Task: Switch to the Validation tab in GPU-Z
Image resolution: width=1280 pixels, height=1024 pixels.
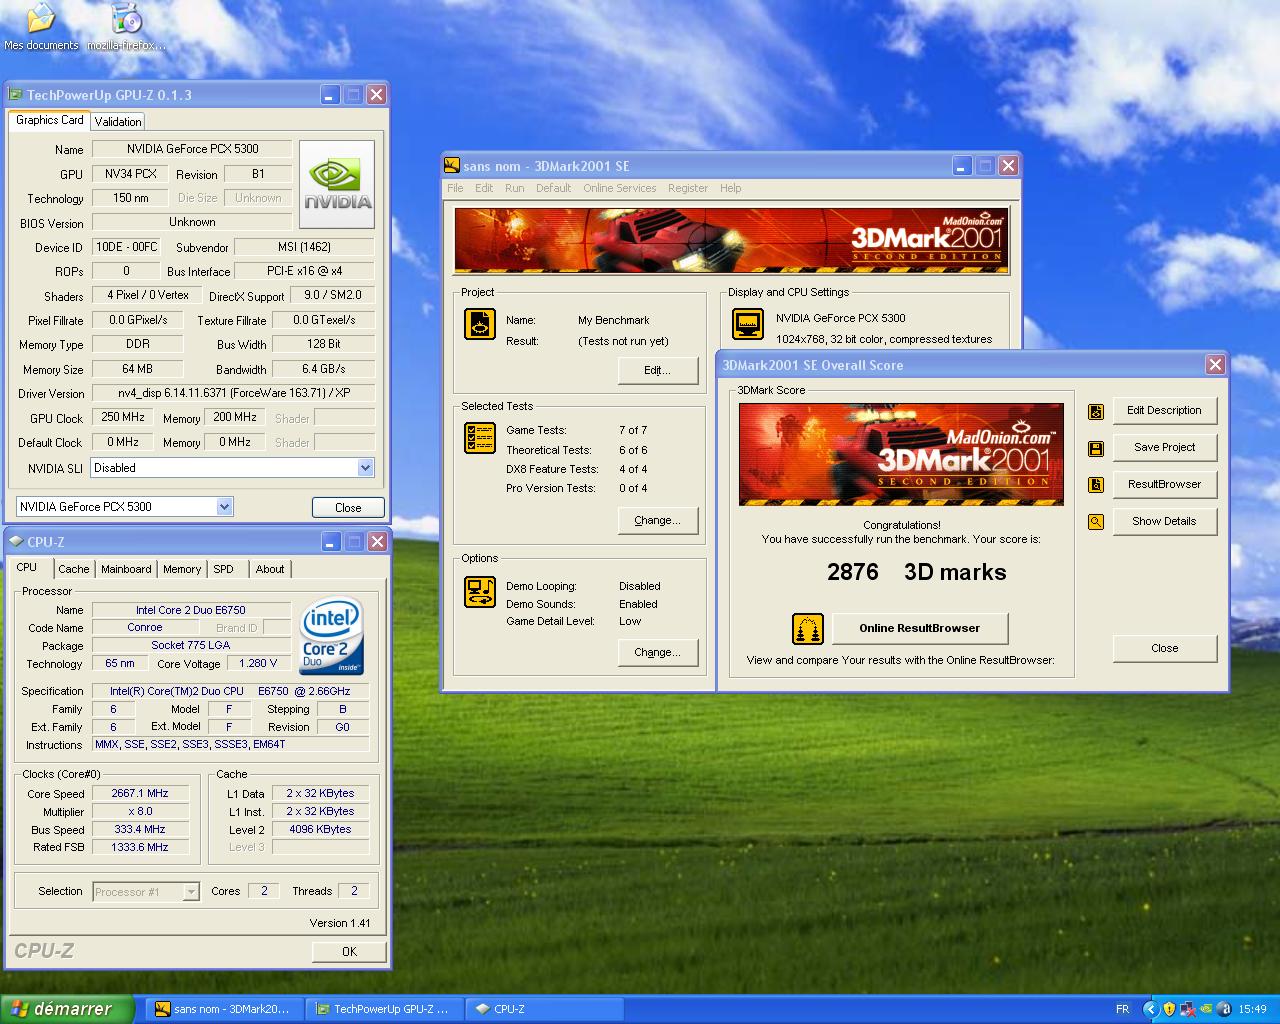Action: 118,122
